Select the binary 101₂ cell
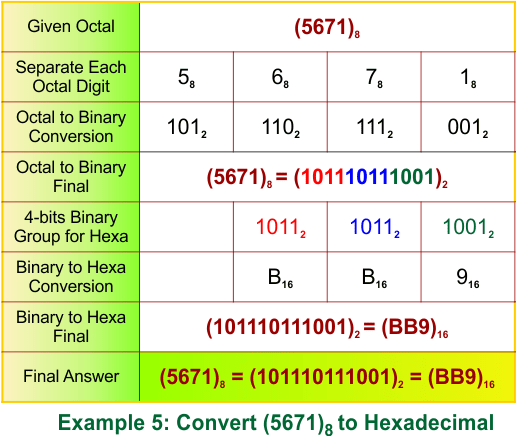 187,128
